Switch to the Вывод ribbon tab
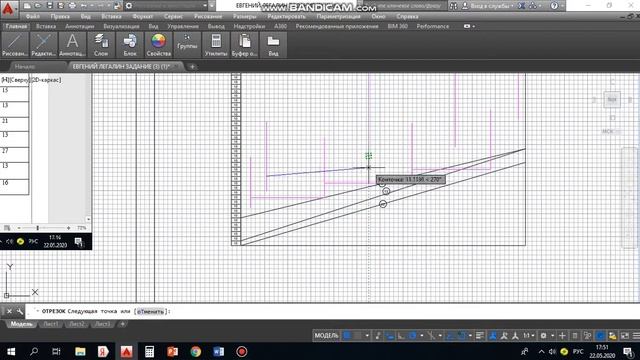This screenshot has width=640, height=360. 216,26
